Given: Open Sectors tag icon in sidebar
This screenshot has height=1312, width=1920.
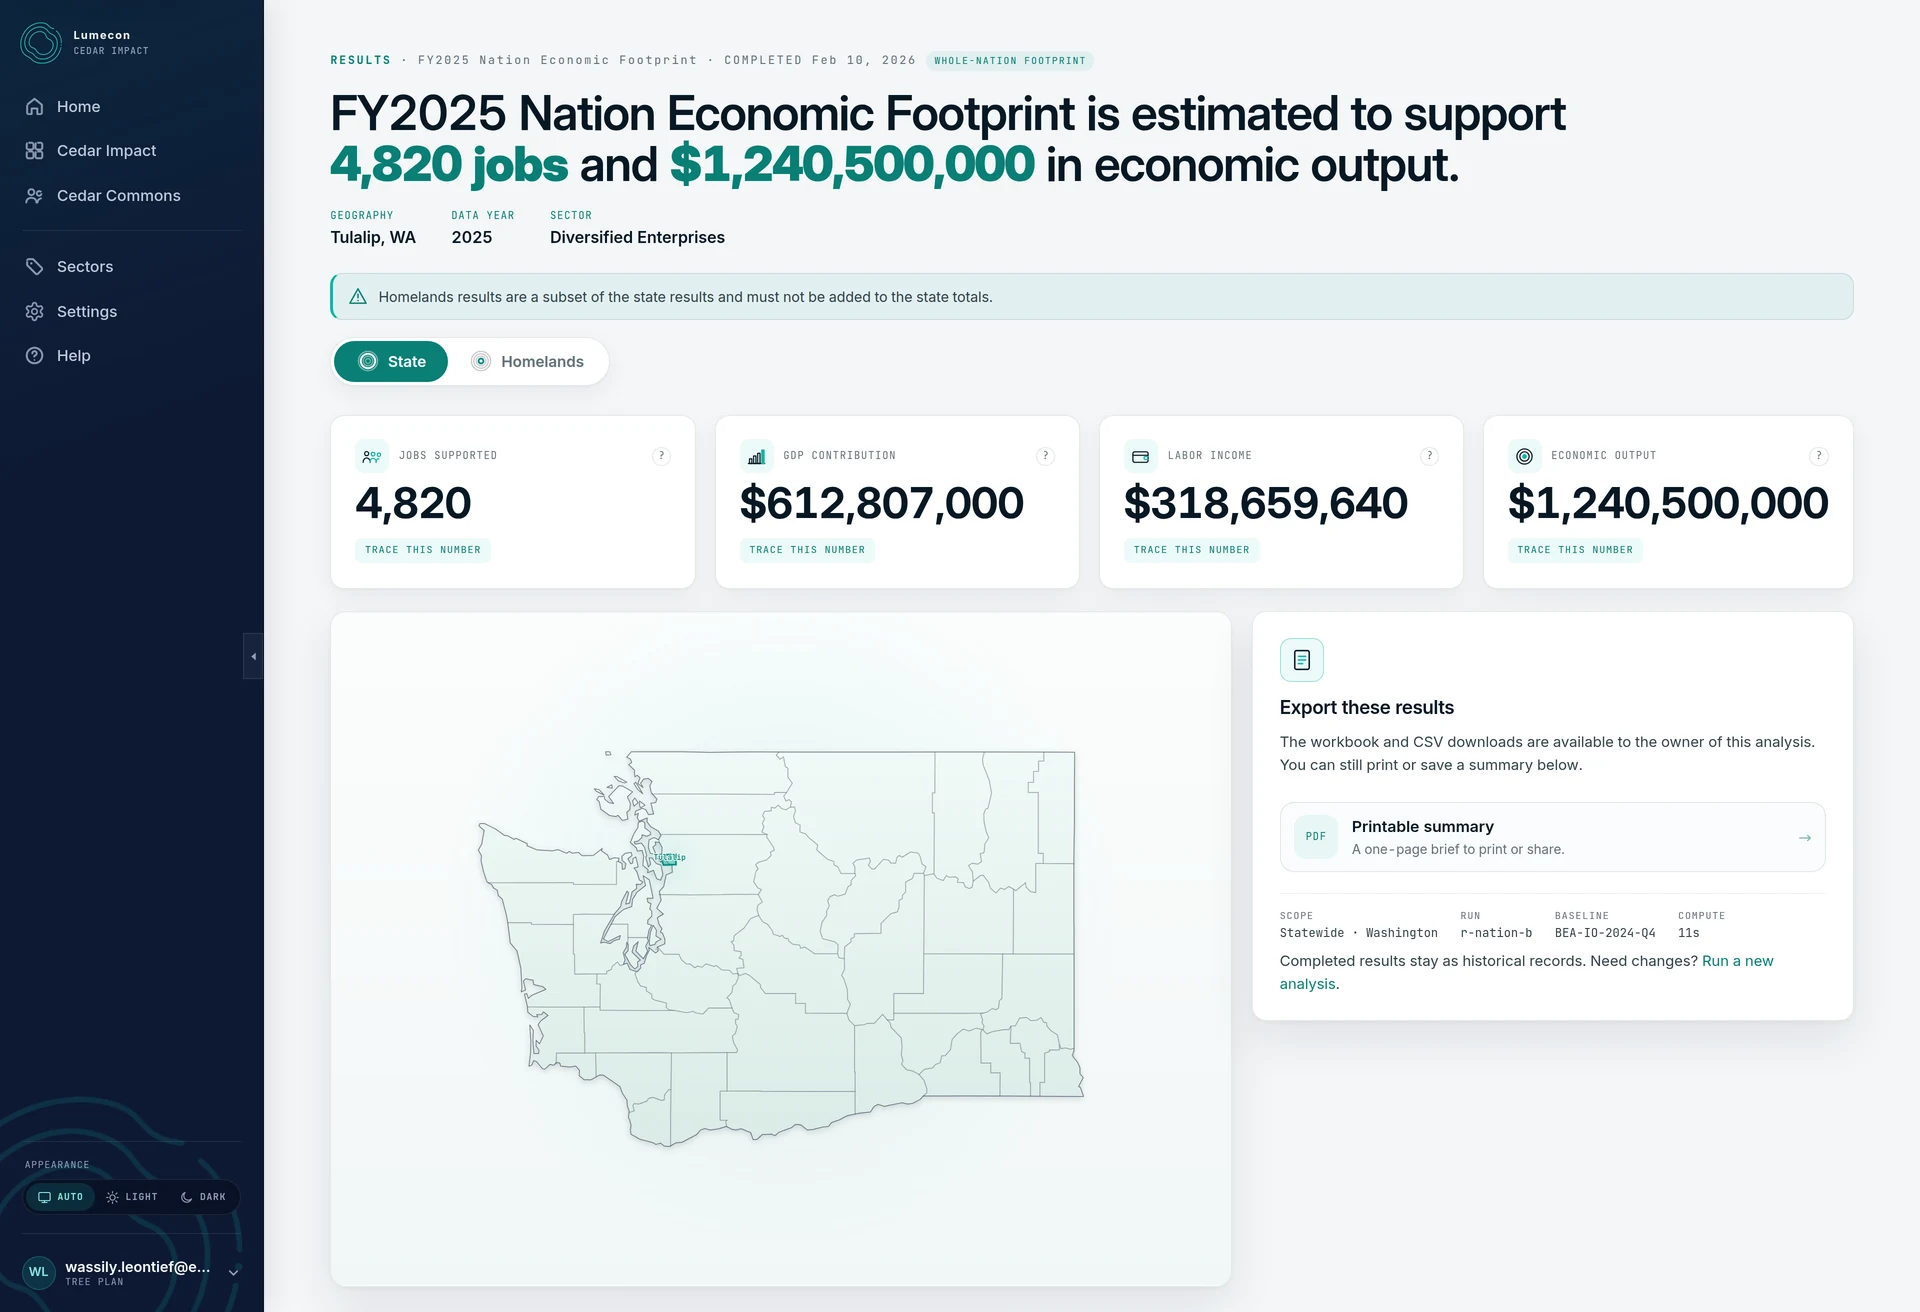Looking at the screenshot, I should [35, 267].
